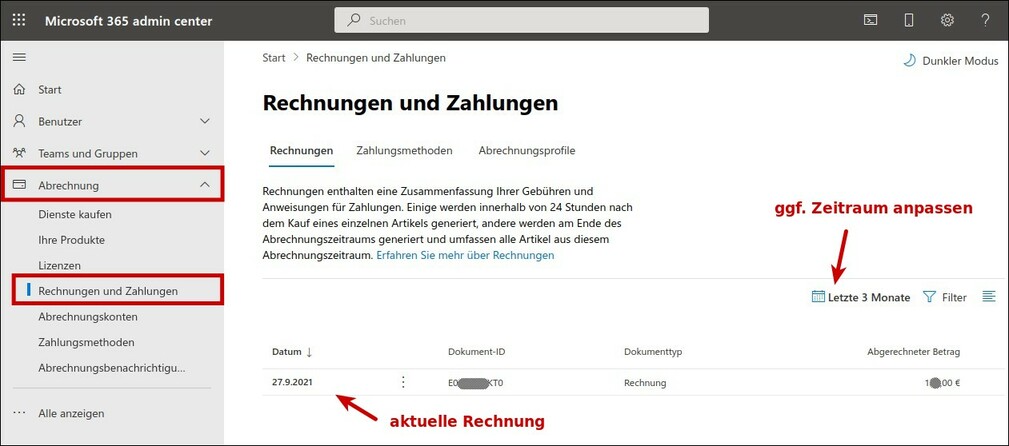Open the Cloud Shell terminal icon
The image size is (1009, 446).
coord(871,20)
